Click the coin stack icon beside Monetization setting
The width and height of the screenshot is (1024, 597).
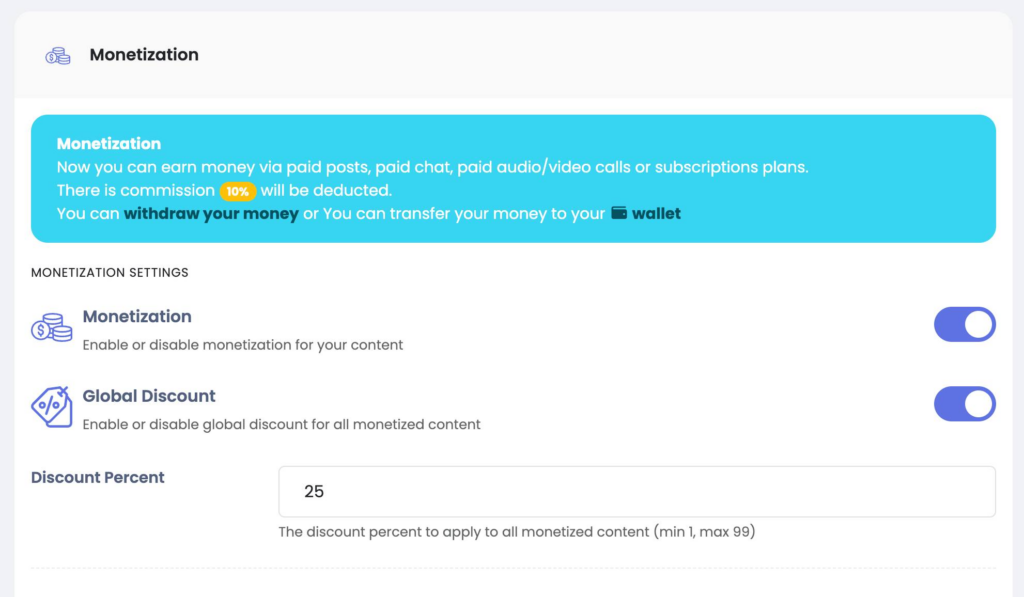coord(52,327)
